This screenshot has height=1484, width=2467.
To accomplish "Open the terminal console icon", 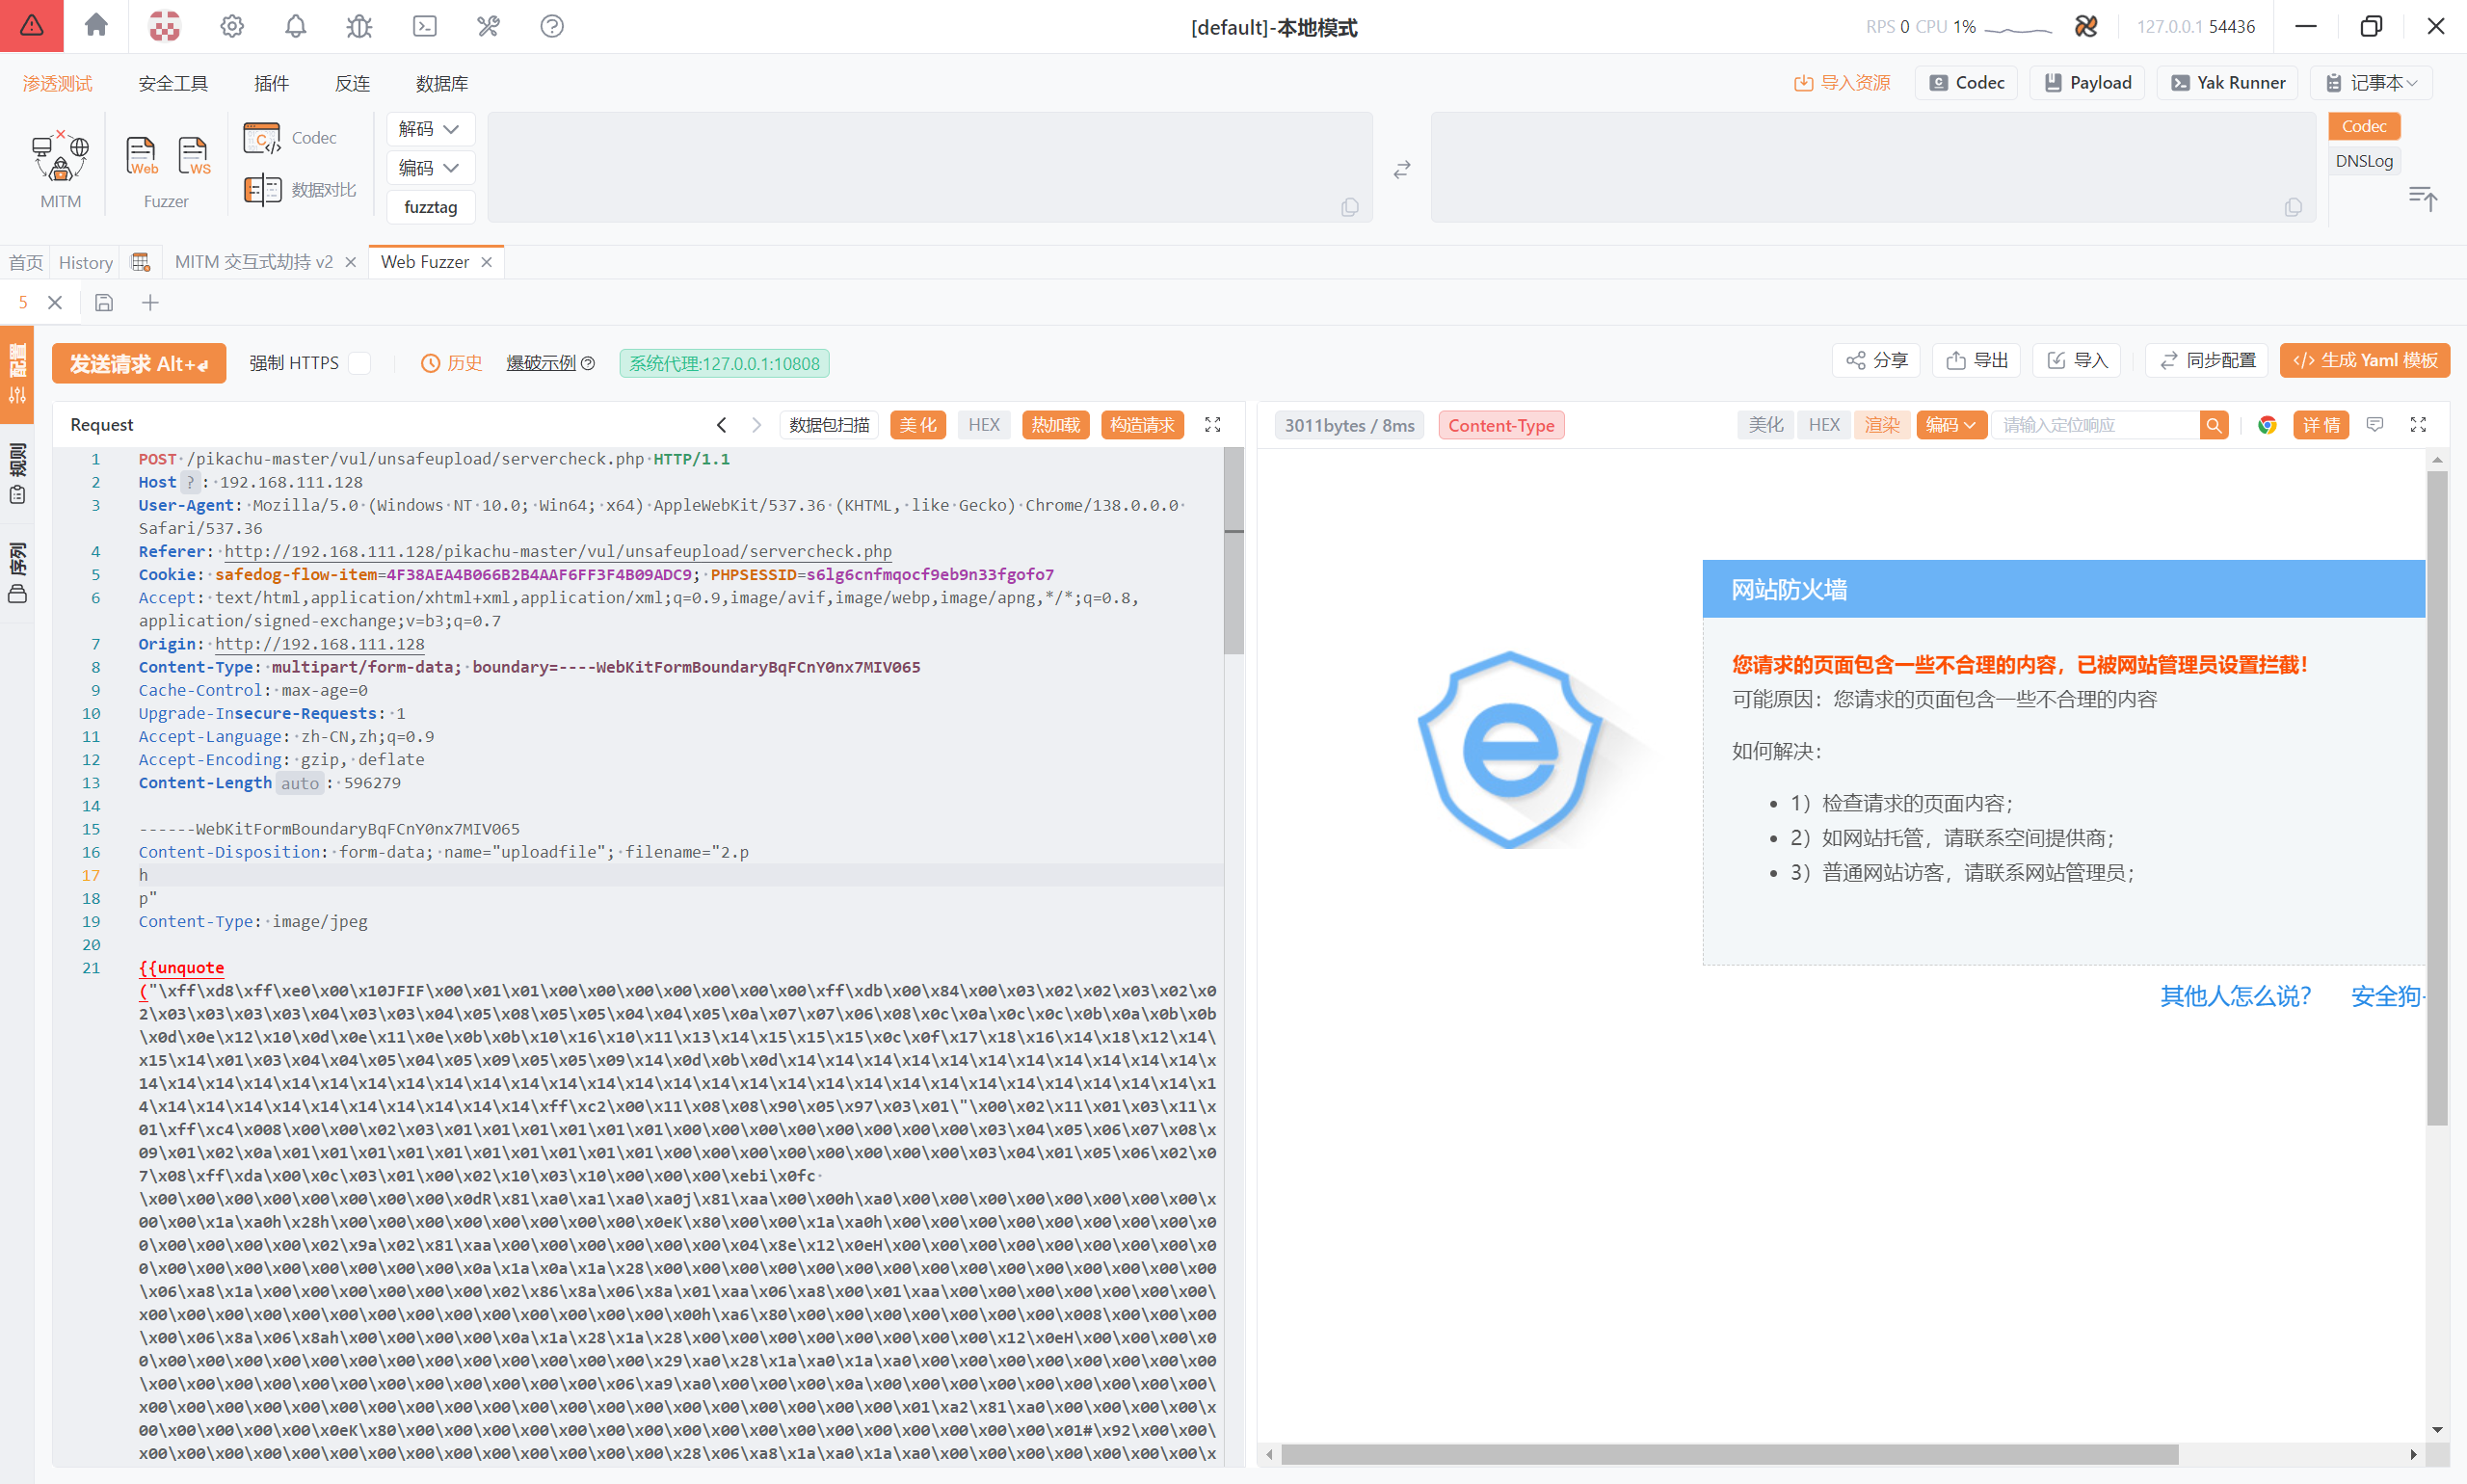I will 424,26.
